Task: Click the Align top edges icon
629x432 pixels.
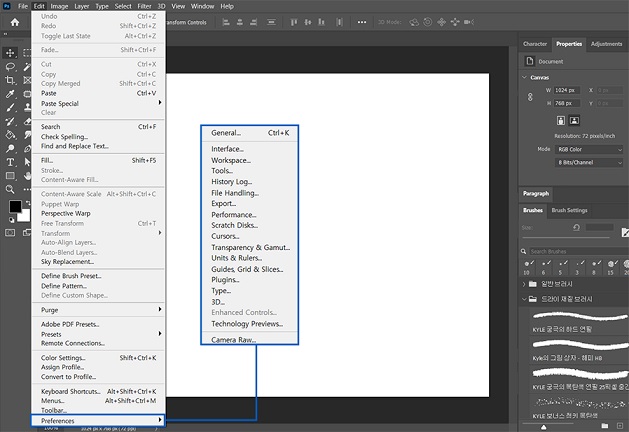Action: pyautogui.click(x=294, y=22)
